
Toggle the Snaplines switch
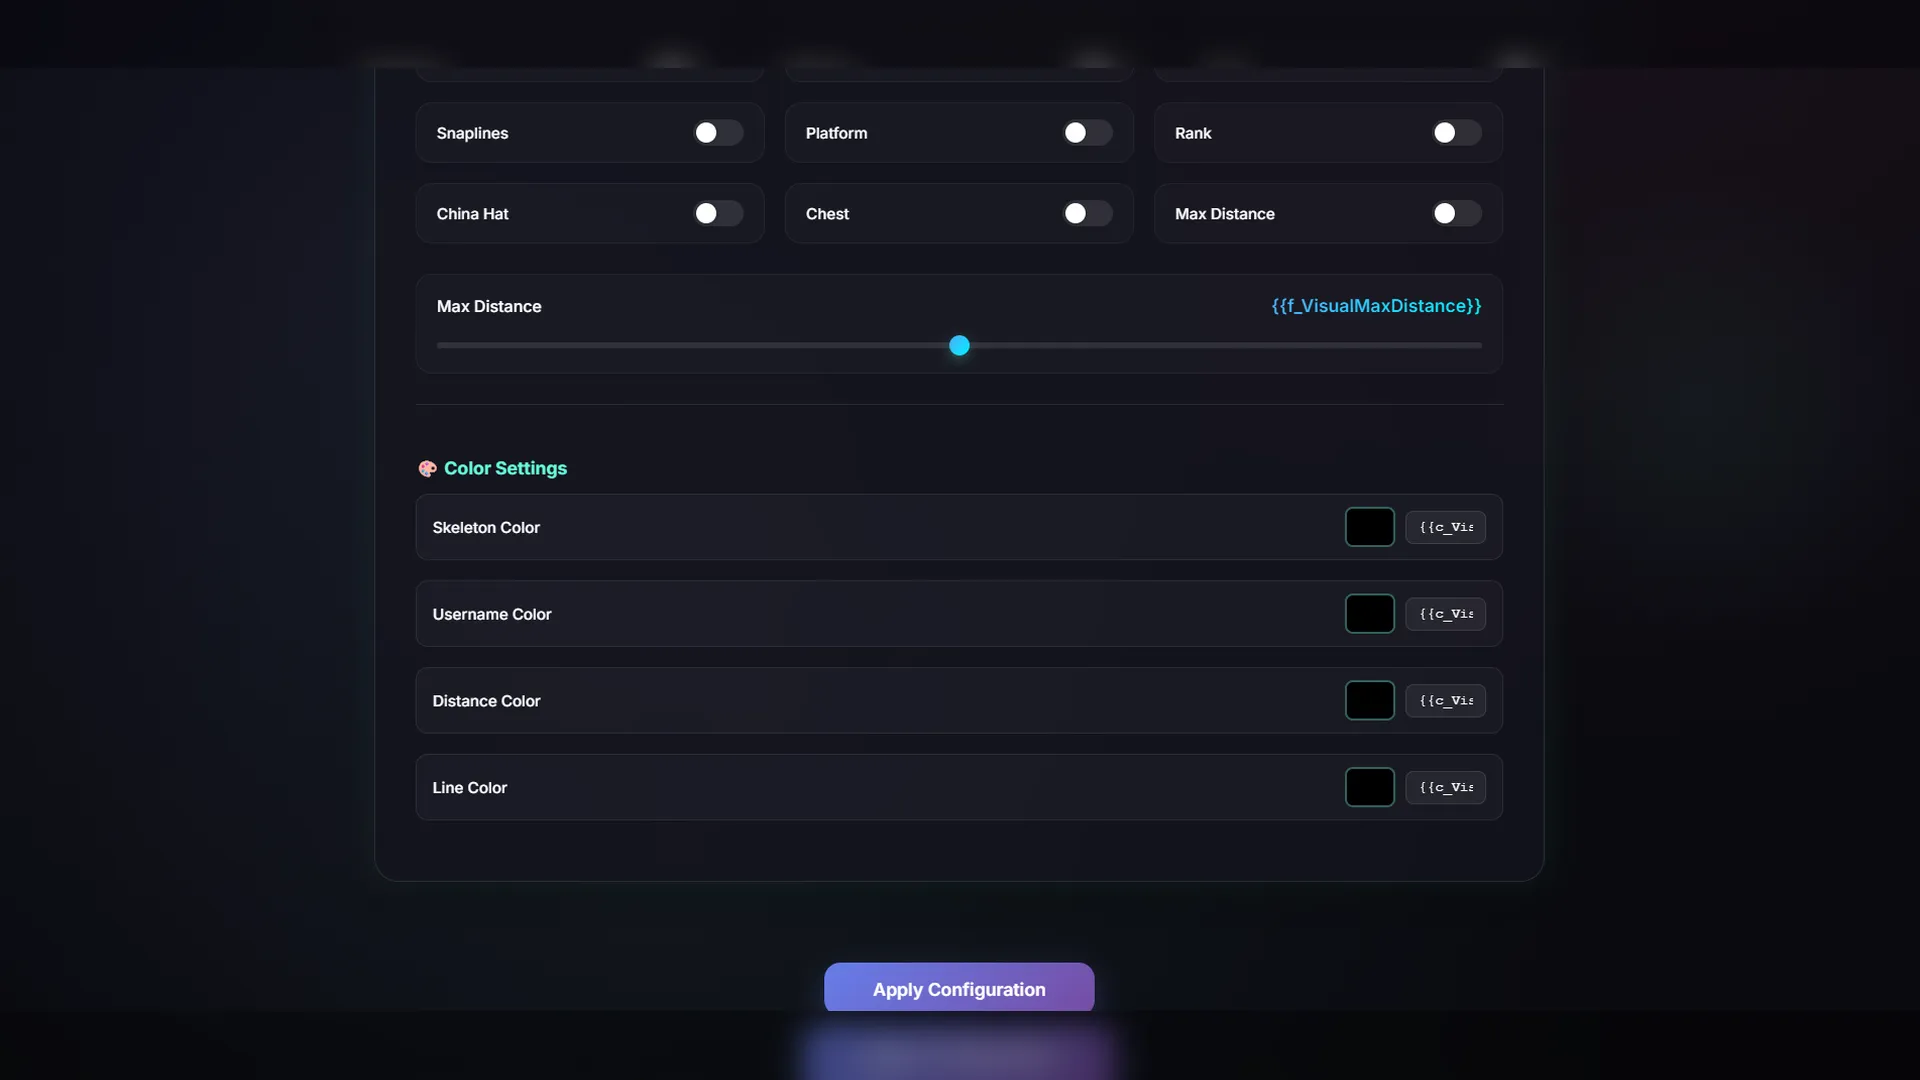(718, 133)
